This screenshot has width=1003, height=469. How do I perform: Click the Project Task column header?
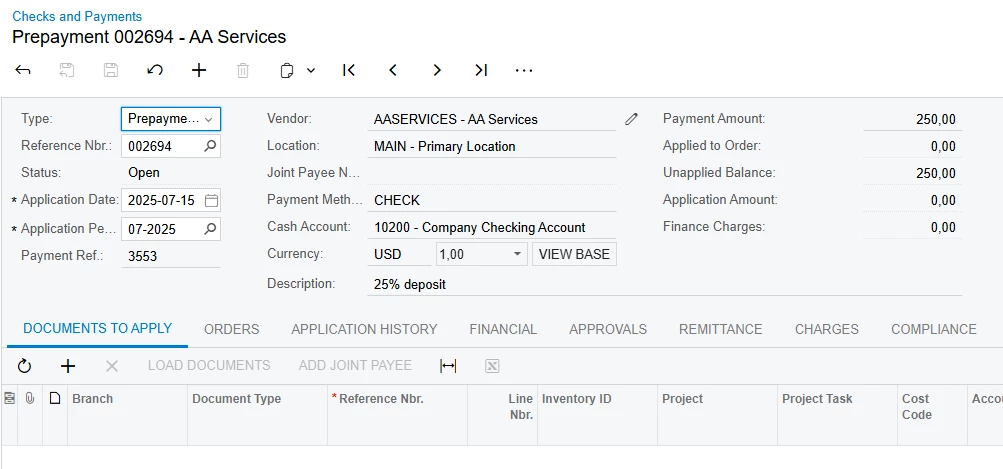[837, 415]
